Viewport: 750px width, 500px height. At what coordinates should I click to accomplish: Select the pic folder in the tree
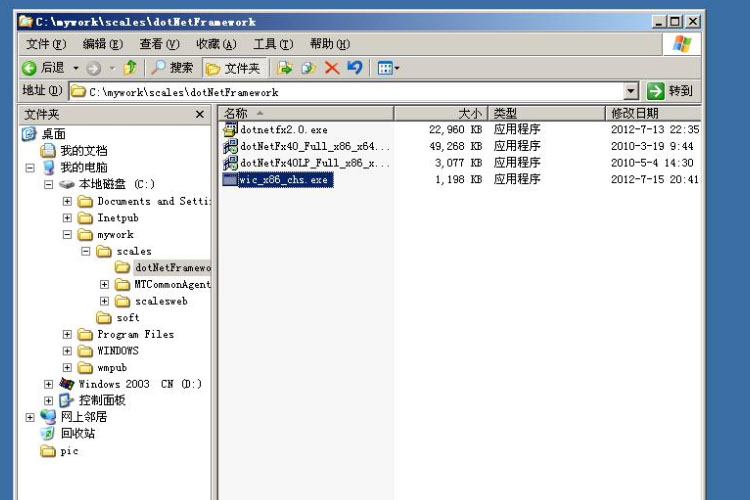(69, 451)
